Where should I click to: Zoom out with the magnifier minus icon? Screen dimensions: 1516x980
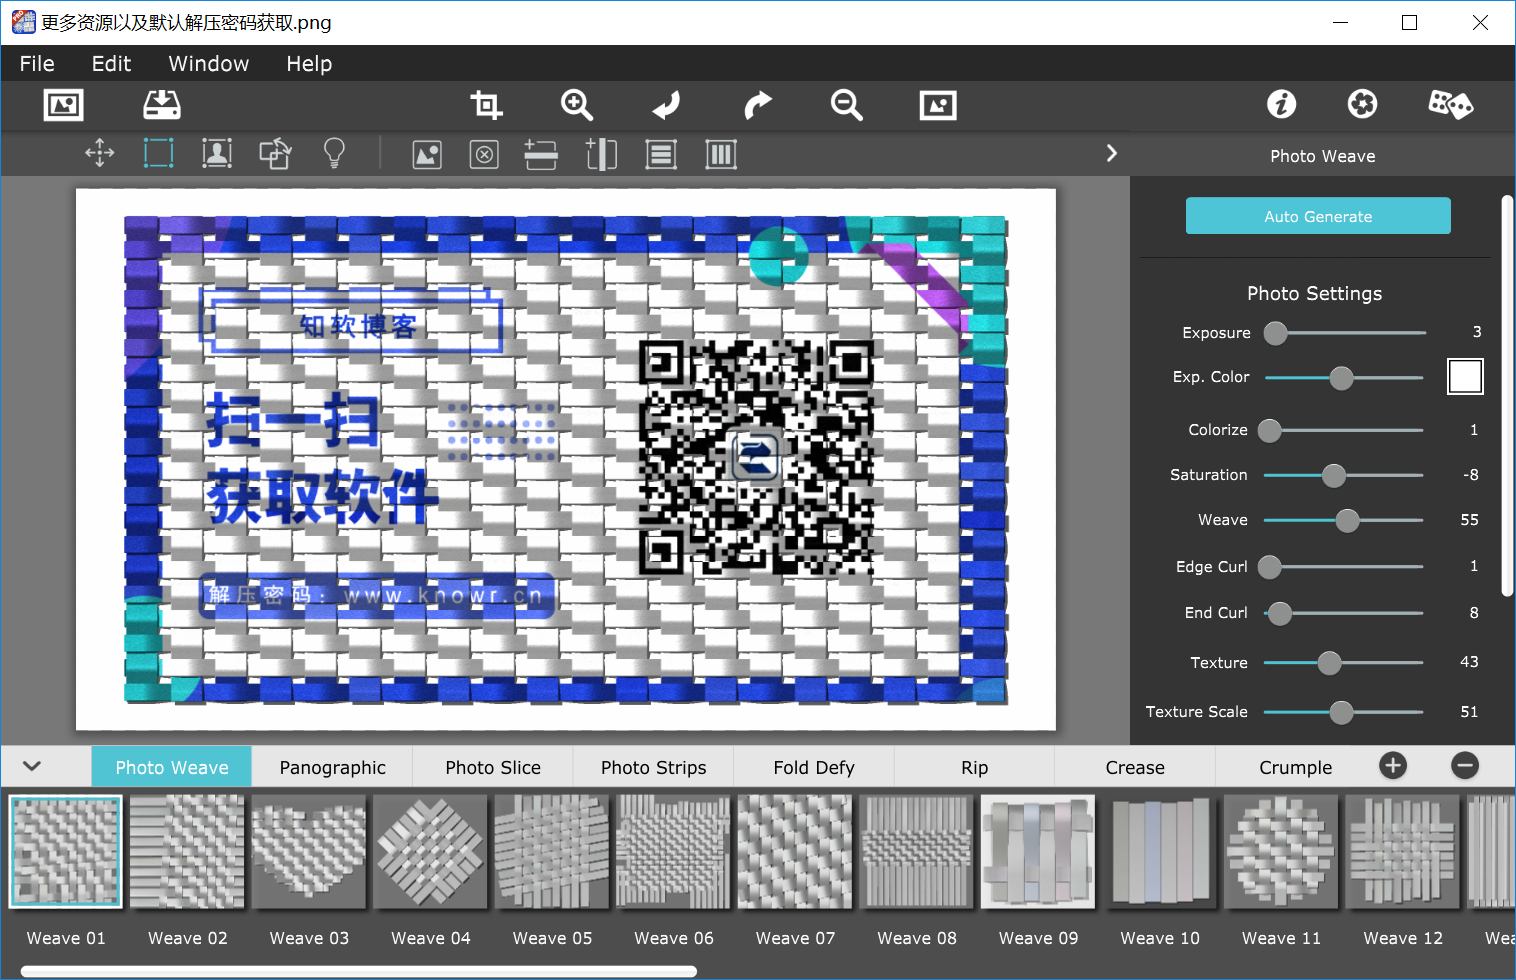coord(847,105)
